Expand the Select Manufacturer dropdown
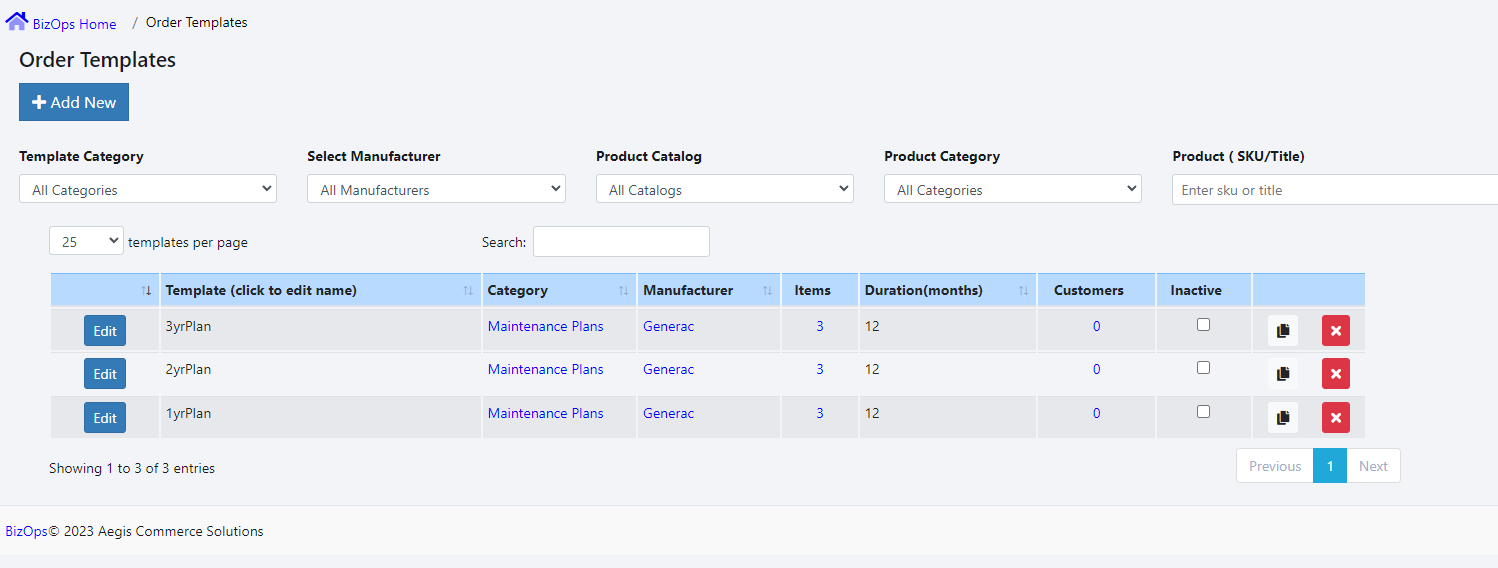The width and height of the screenshot is (1498, 568). [x=436, y=189]
